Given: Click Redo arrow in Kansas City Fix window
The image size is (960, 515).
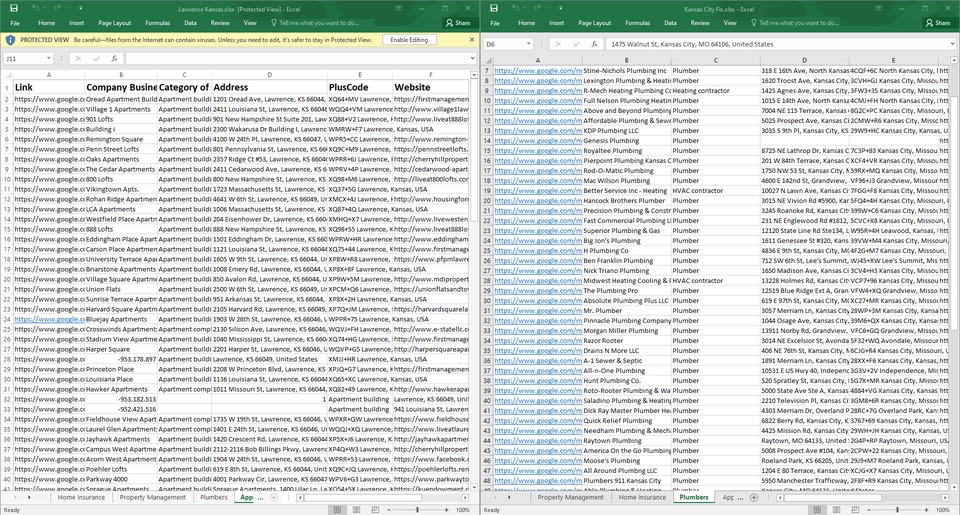Looking at the screenshot, I should [537, 8].
